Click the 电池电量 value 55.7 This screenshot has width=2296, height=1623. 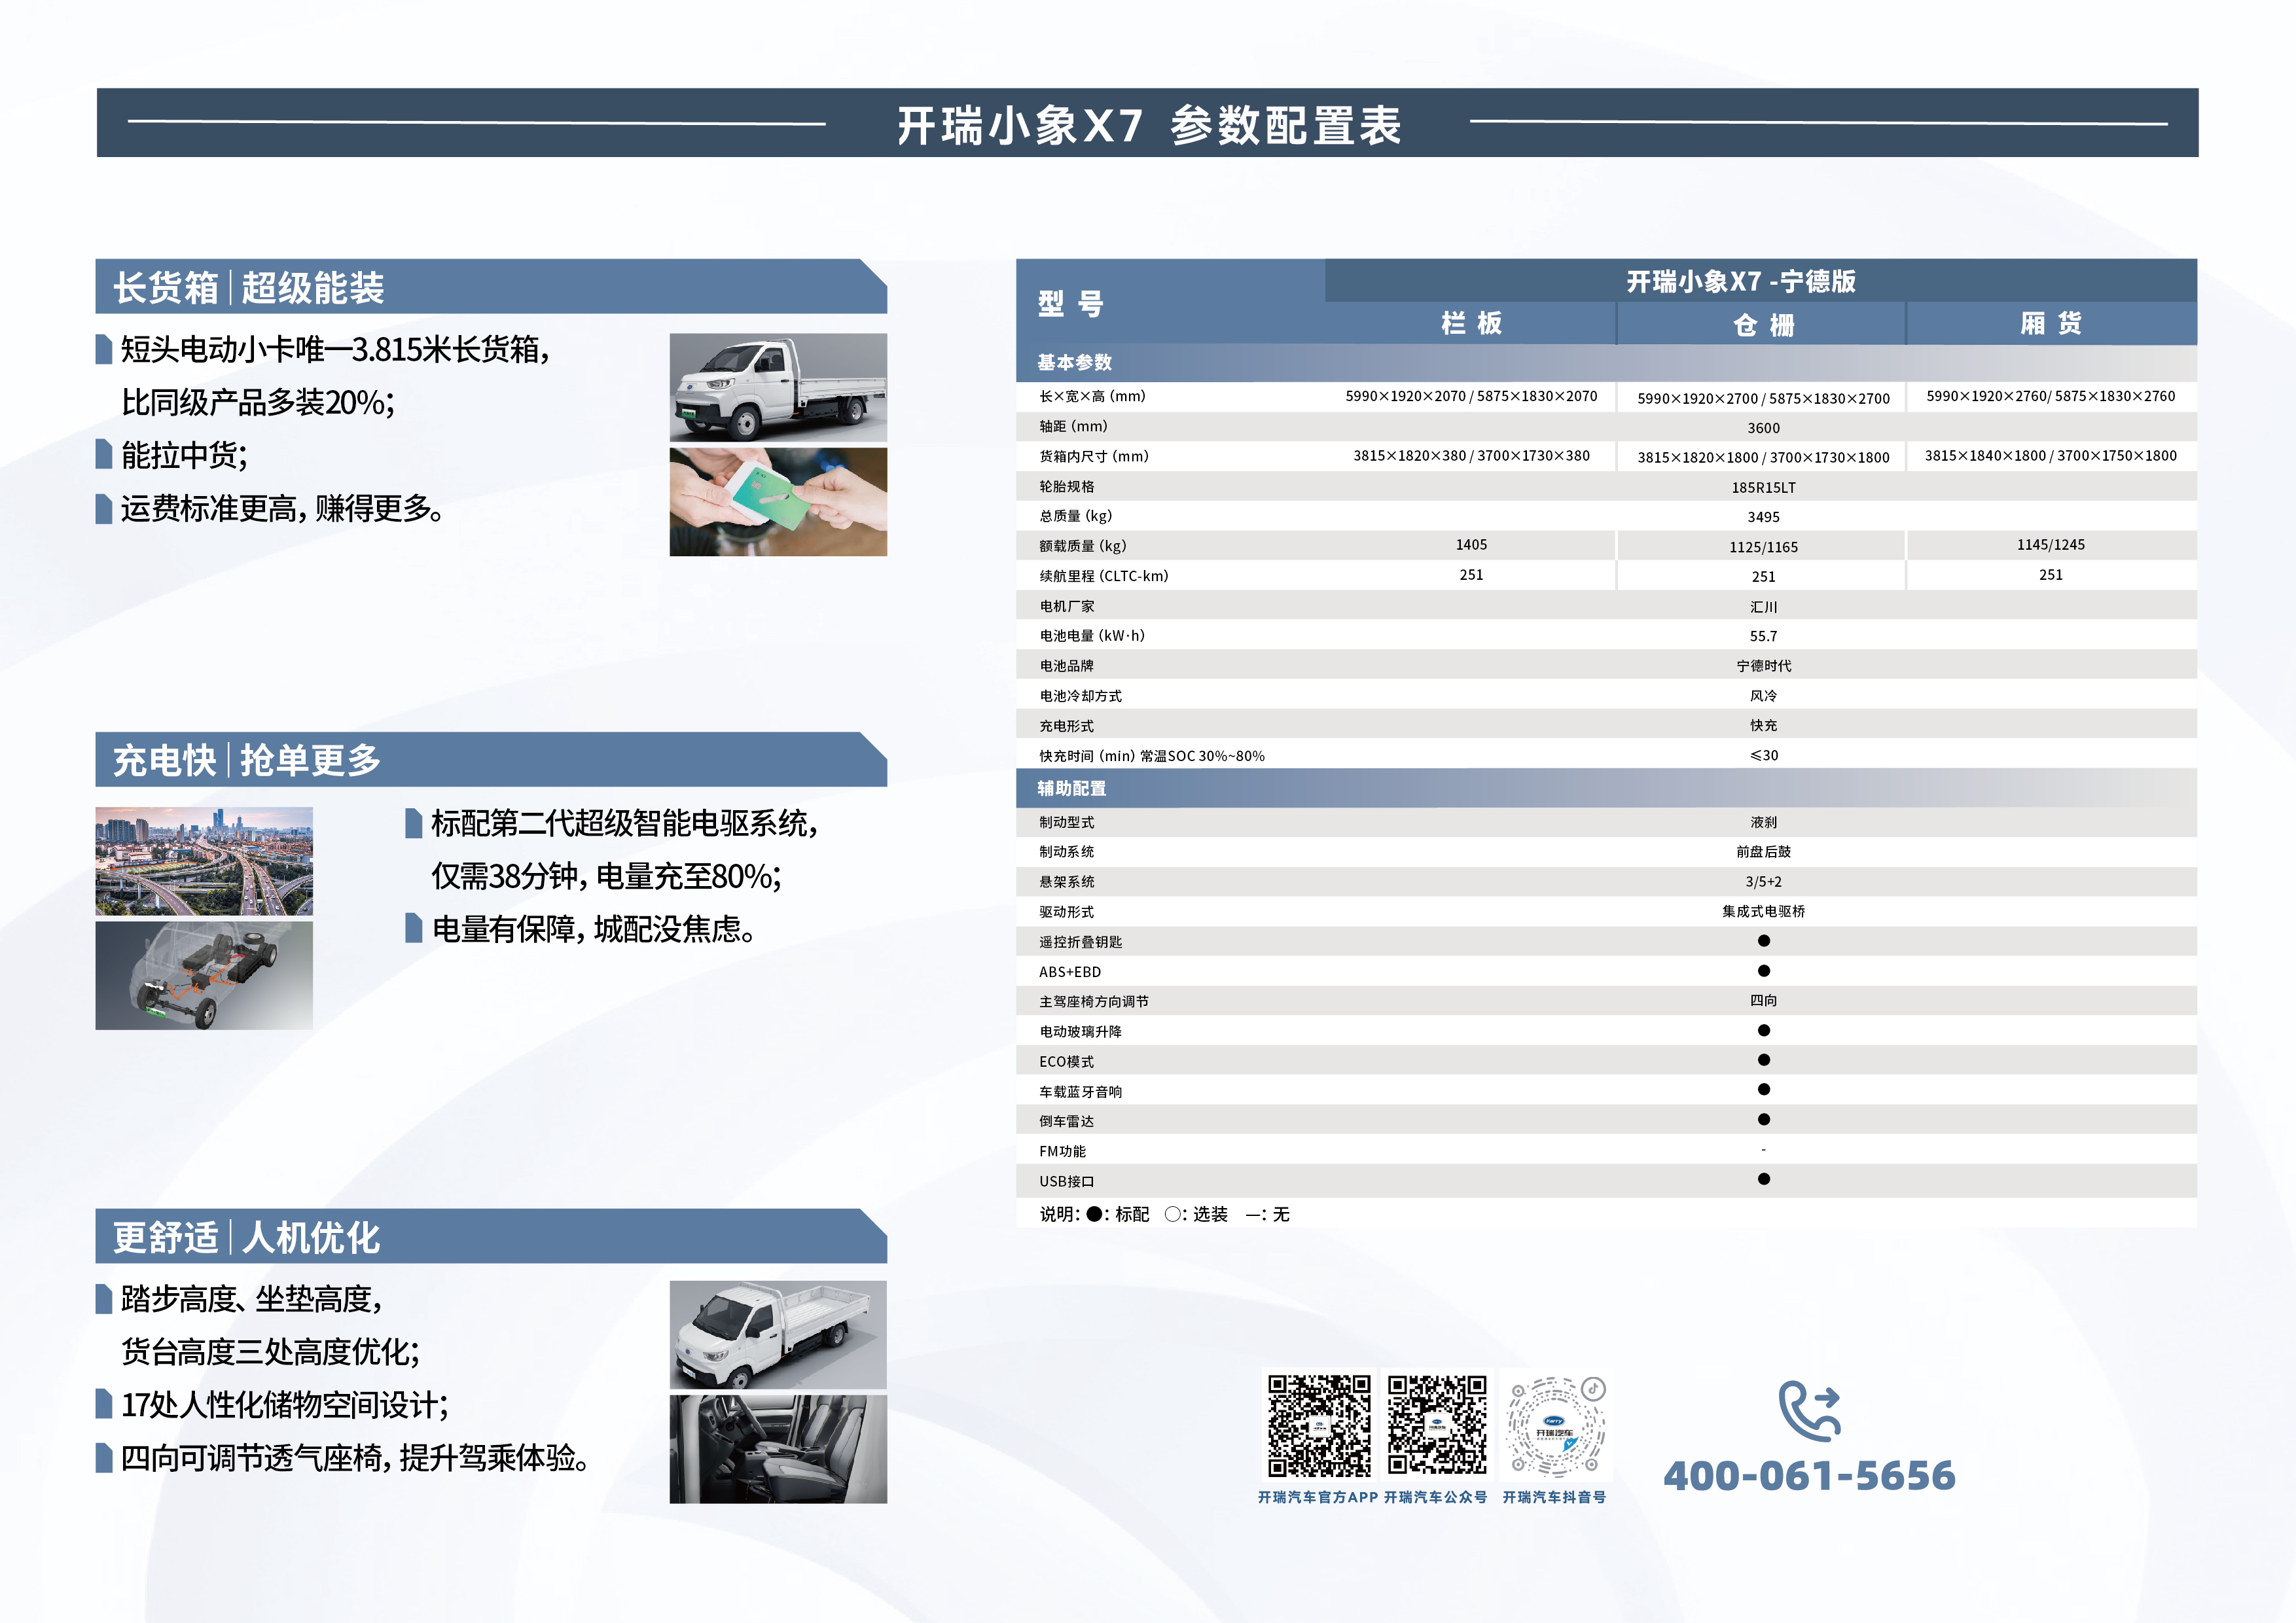click(1764, 636)
